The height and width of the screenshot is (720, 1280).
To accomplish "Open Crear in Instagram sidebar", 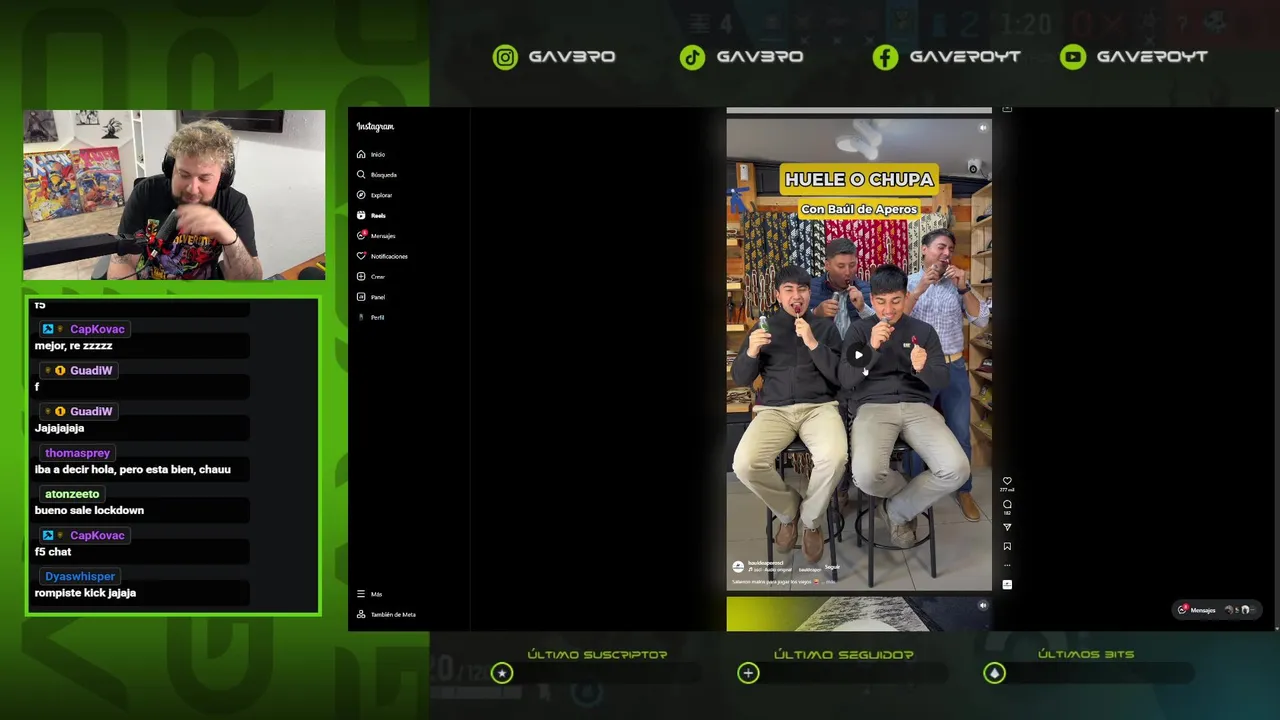I will click(371, 276).
